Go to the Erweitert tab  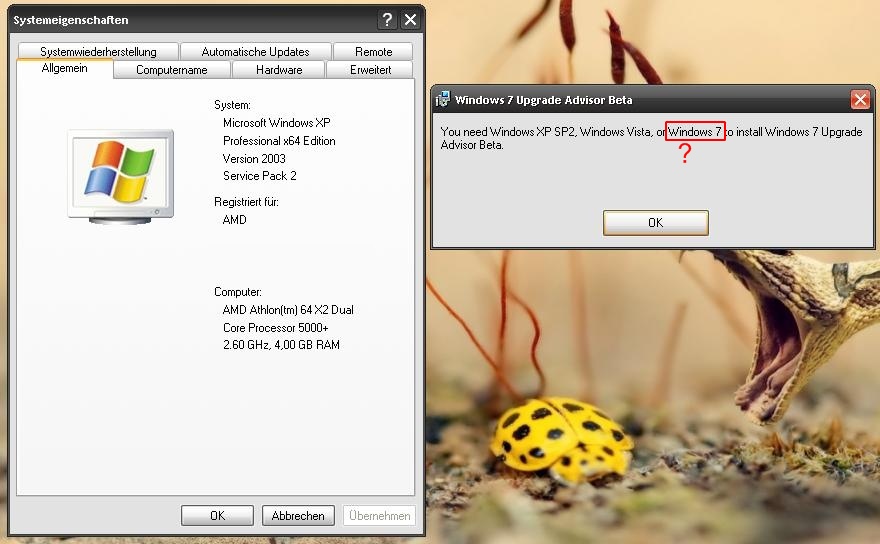tap(370, 70)
